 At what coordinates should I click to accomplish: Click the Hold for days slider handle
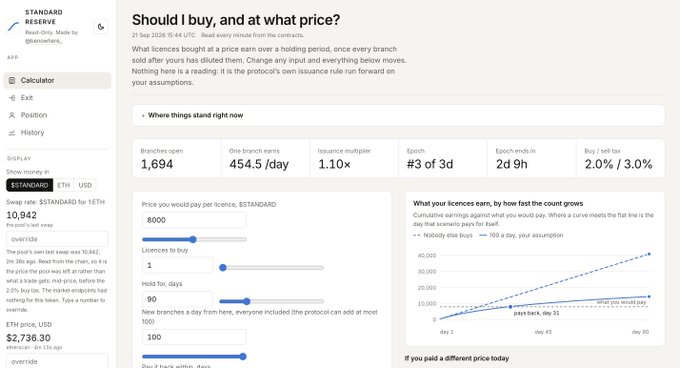[247, 301]
